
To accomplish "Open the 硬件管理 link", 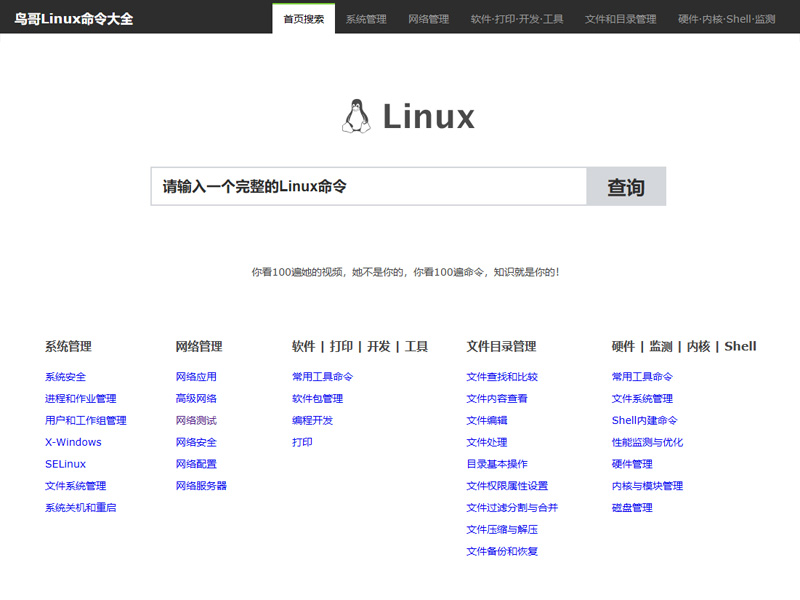I will point(632,464).
